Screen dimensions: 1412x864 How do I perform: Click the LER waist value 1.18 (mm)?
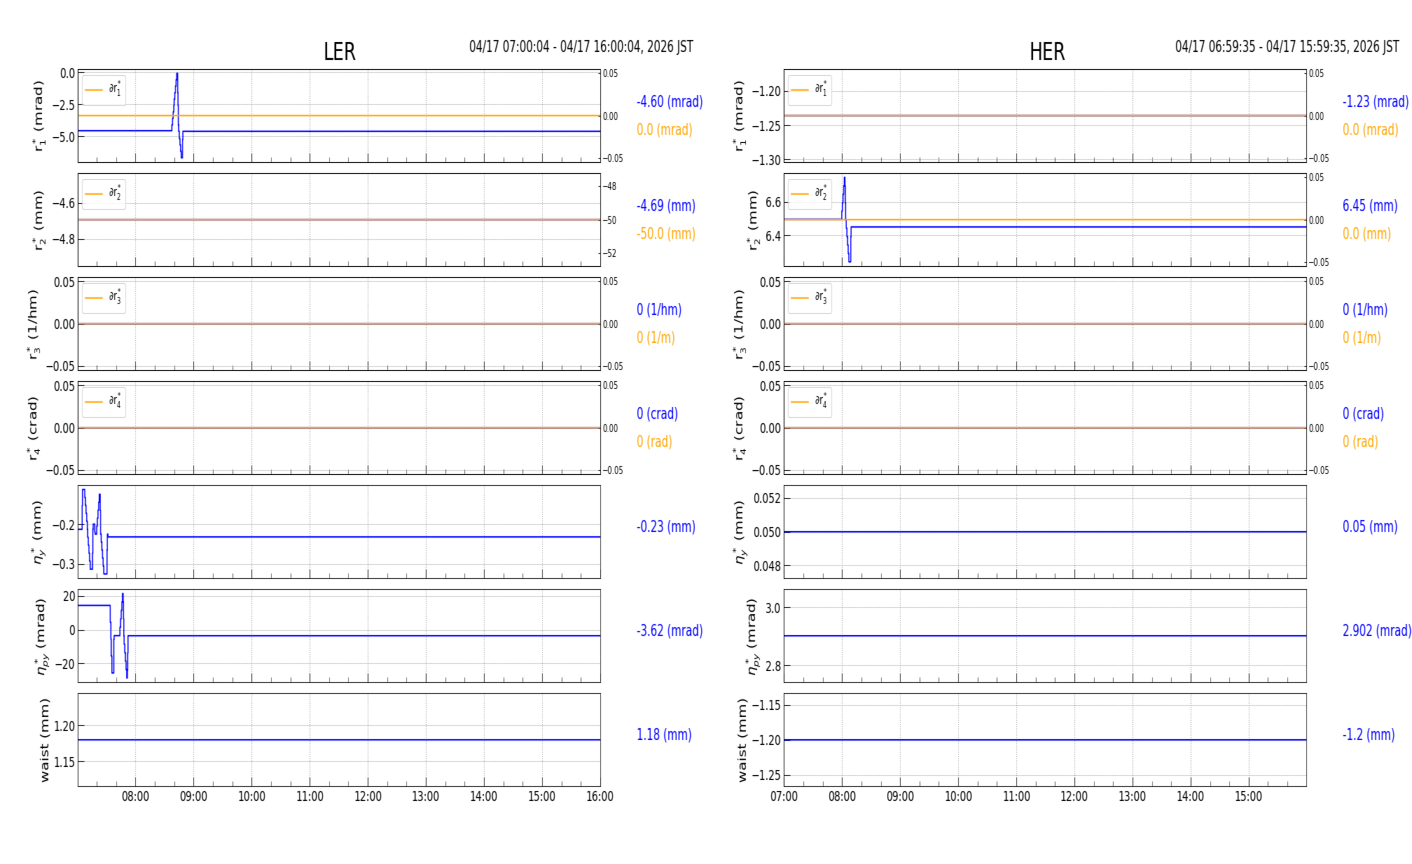pyautogui.click(x=664, y=735)
